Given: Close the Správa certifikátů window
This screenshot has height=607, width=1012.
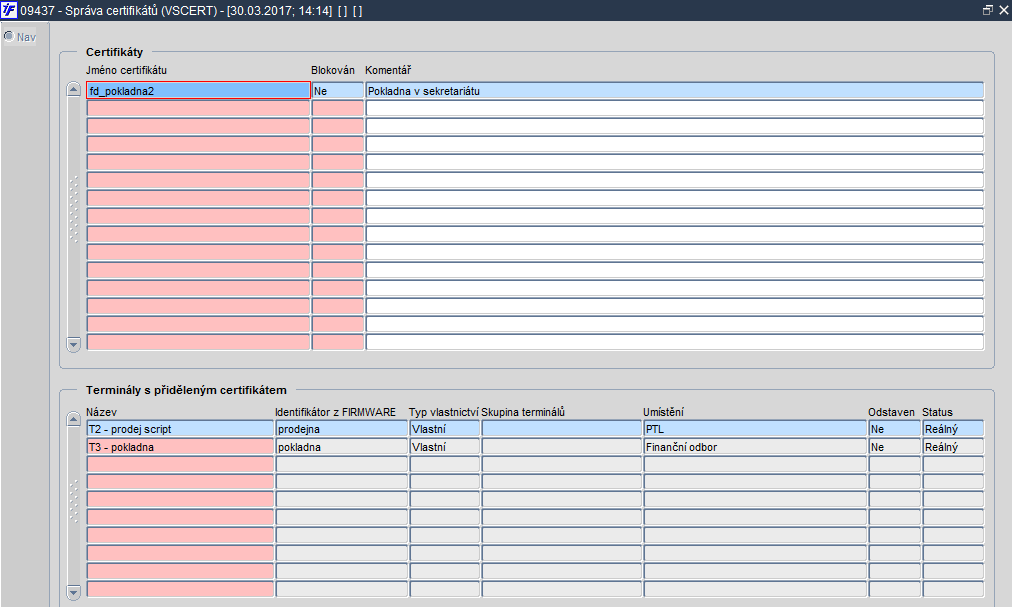Looking at the screenshot, I should [1004, 10].
